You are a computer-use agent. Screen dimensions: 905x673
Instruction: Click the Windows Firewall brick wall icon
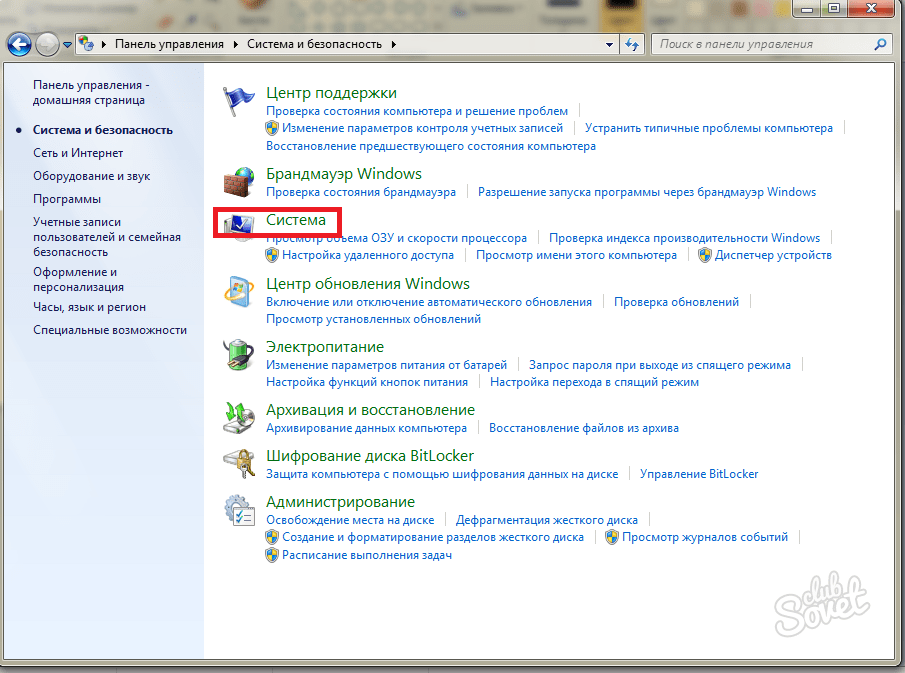(x=239, y=183)
